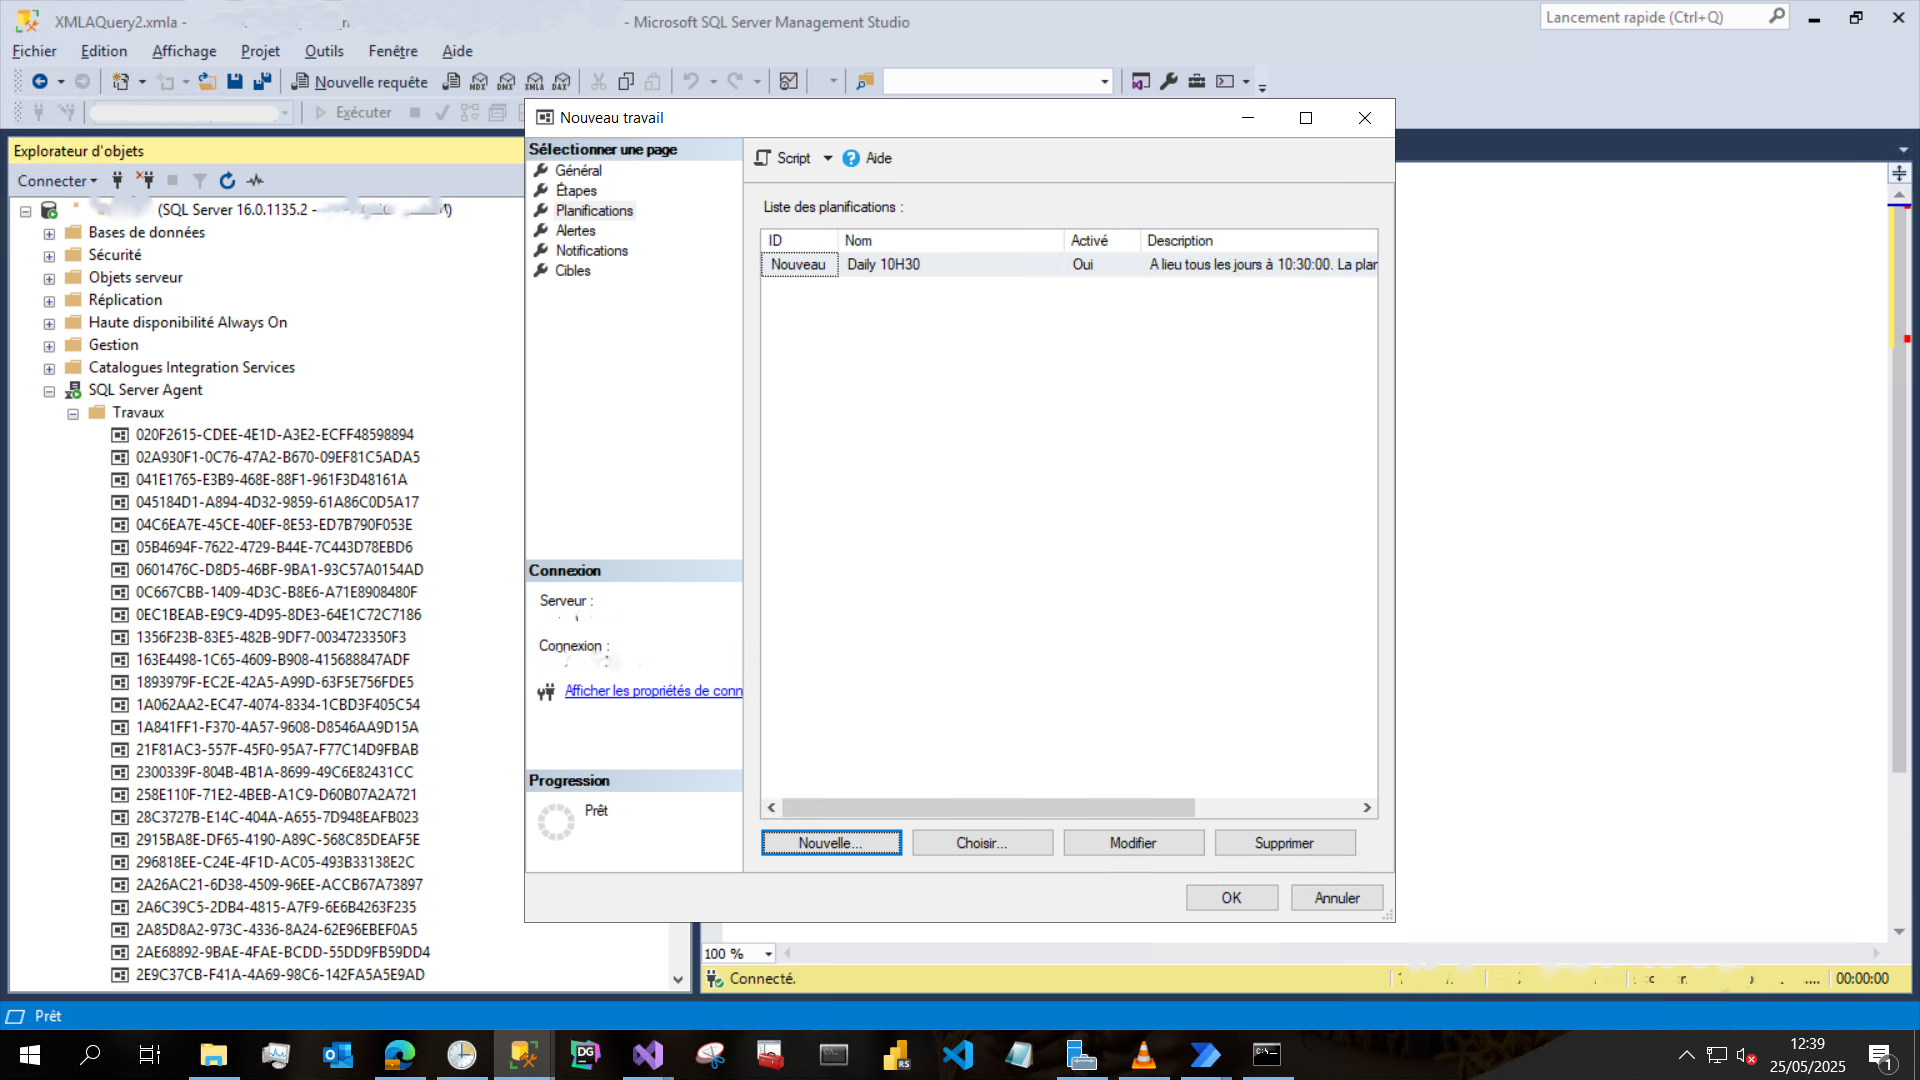The image size is (1920, 1080).
Task: Select job 0601476C-D8D5-46BF-9BA1-93C57A0154AD
Action: pos(279,570)
